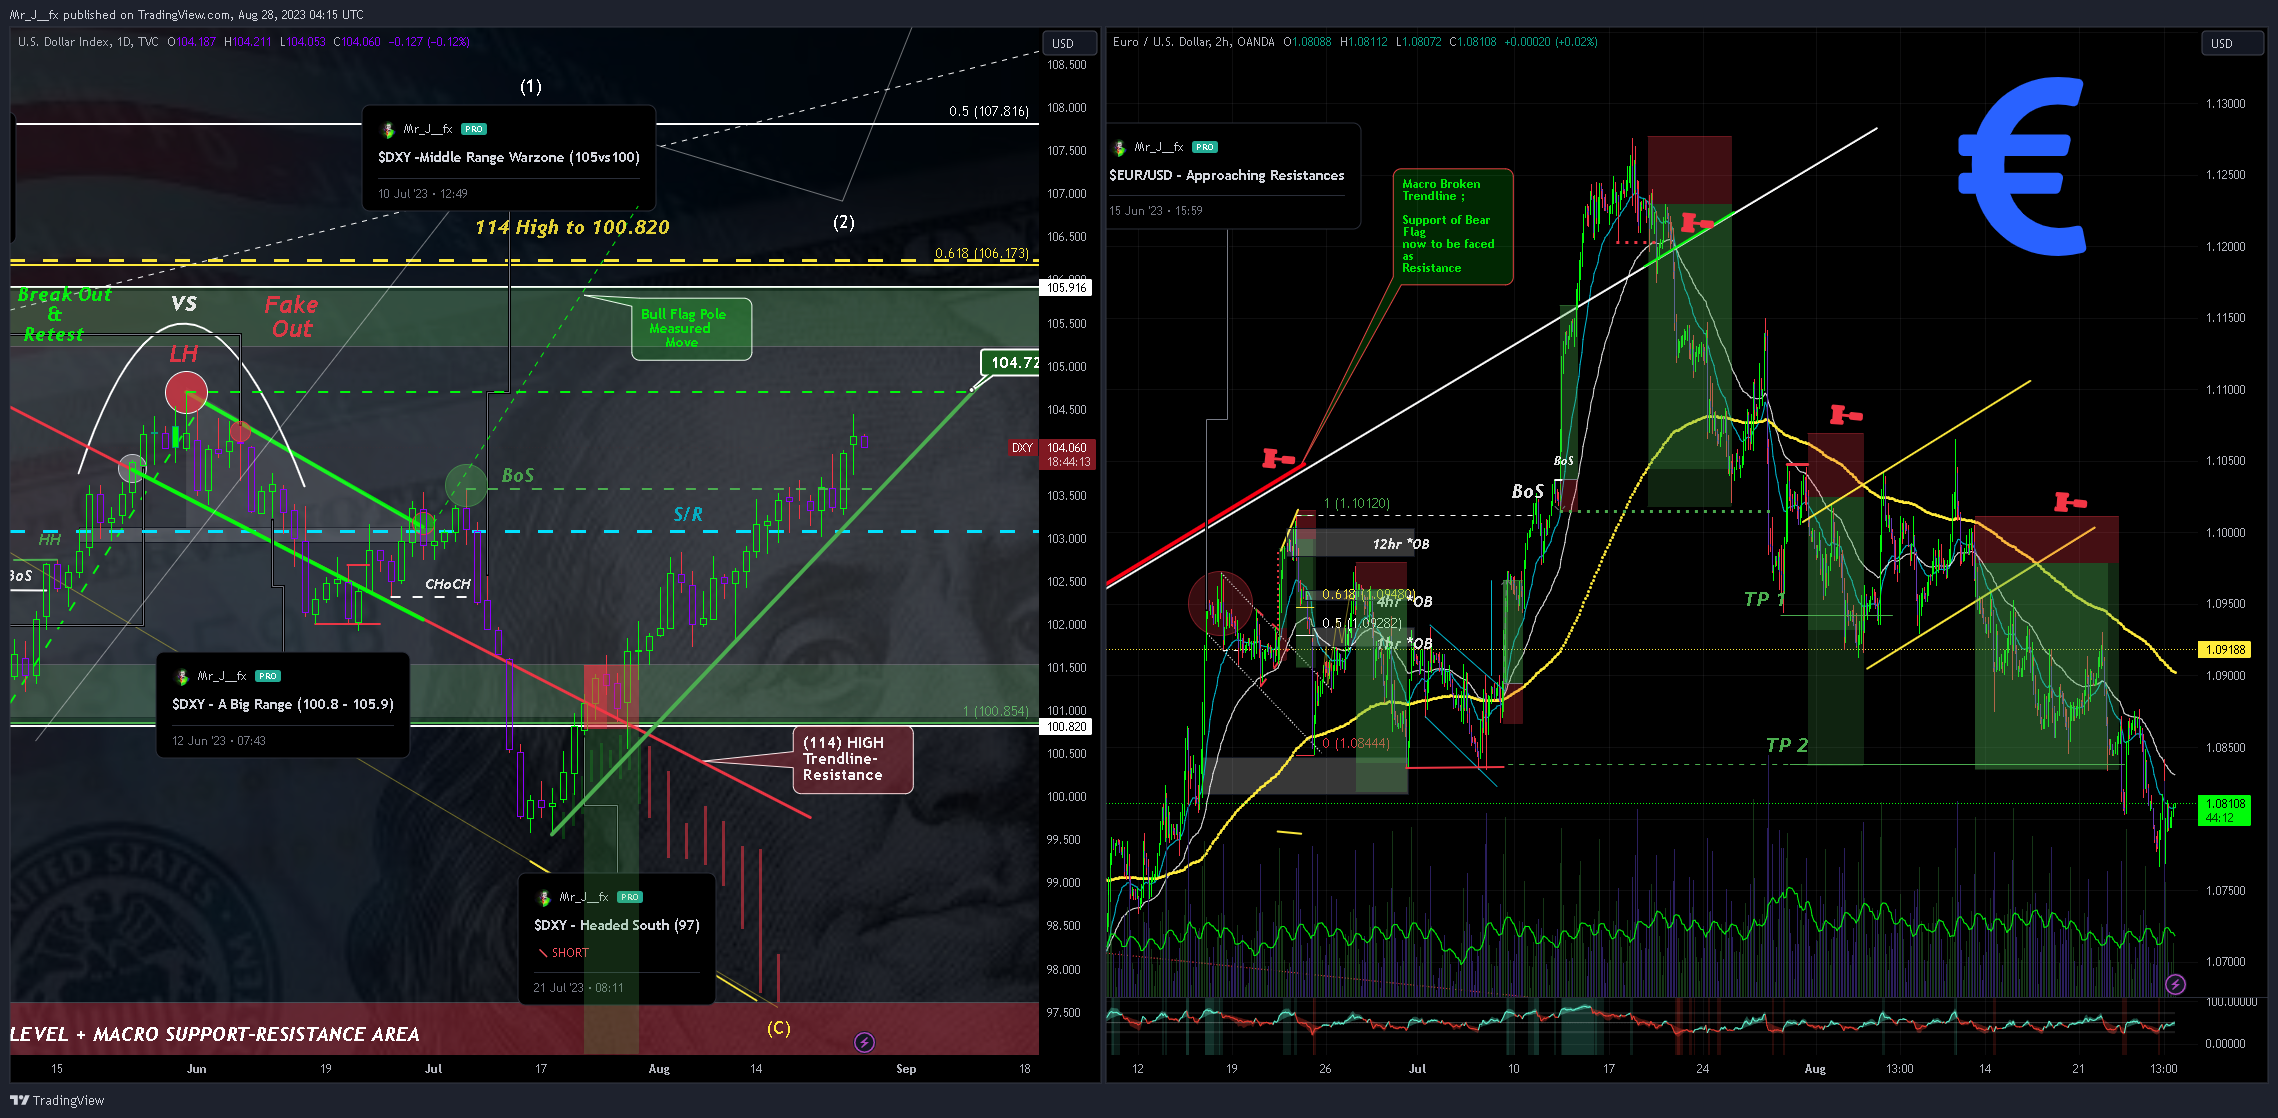The height and width of the screenshot is (1118, 2278).
Task: Select the DXY 104.060 current price label
Action: pos(1053,455)
